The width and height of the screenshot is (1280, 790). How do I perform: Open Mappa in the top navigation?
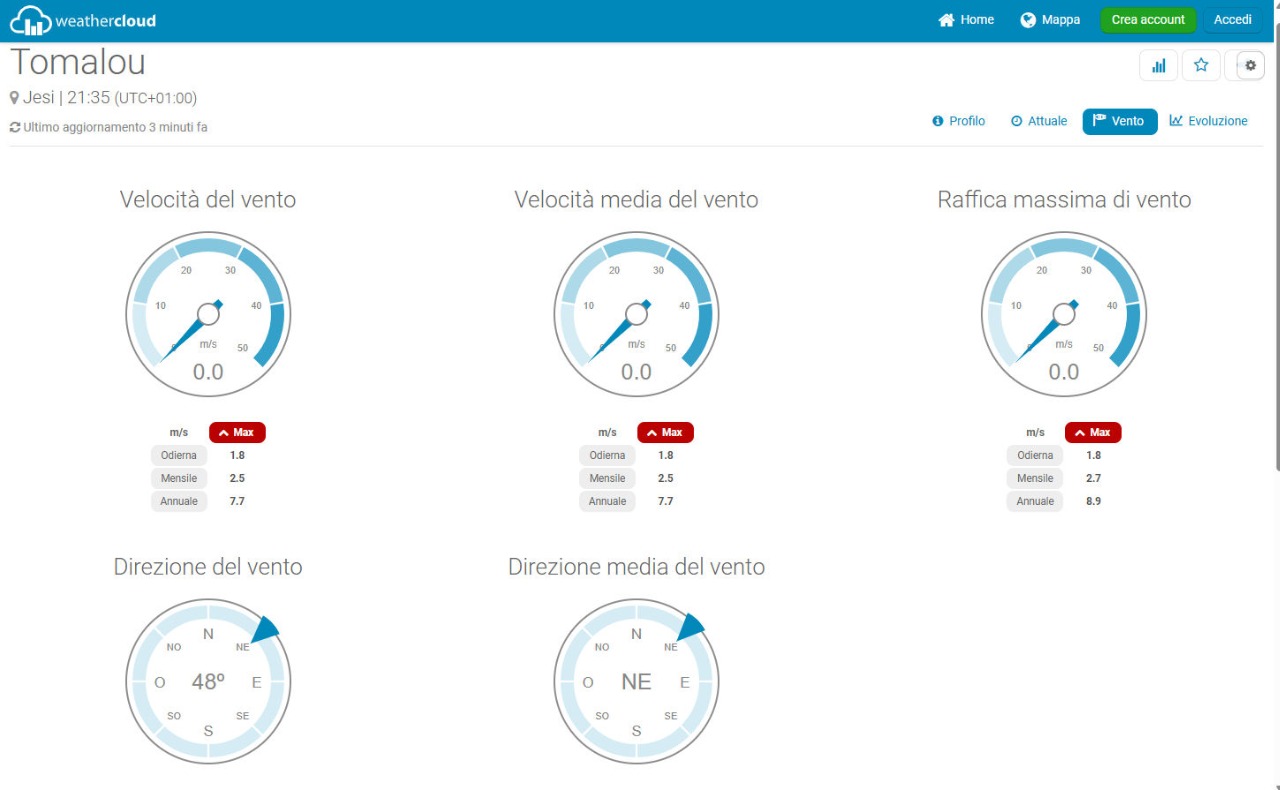click(1050, 20)
